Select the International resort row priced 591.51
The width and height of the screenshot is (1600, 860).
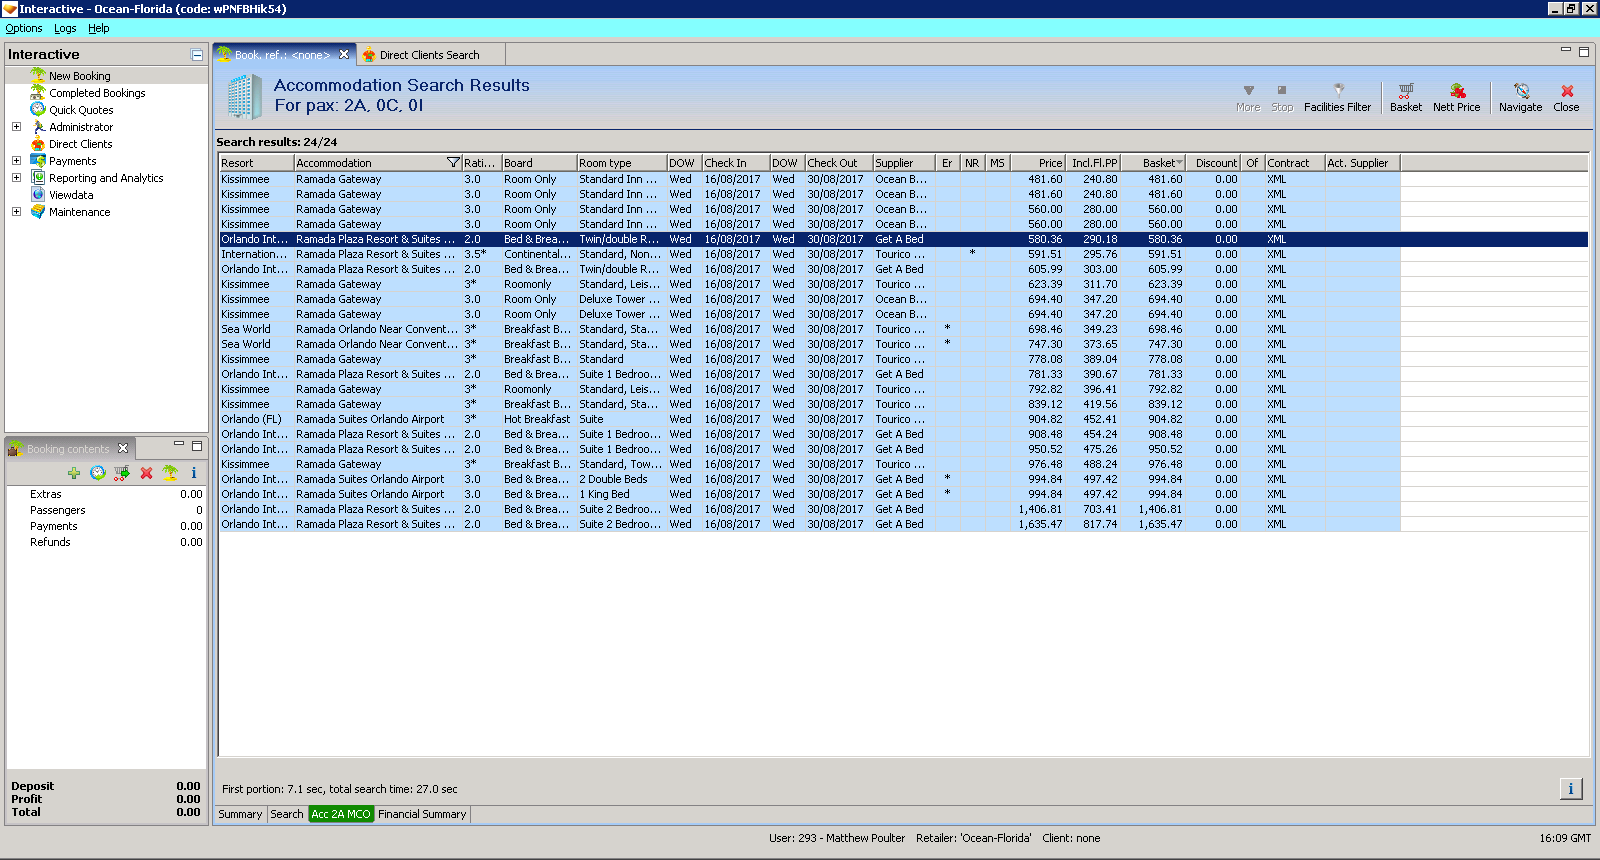click(x=904, y=254)
